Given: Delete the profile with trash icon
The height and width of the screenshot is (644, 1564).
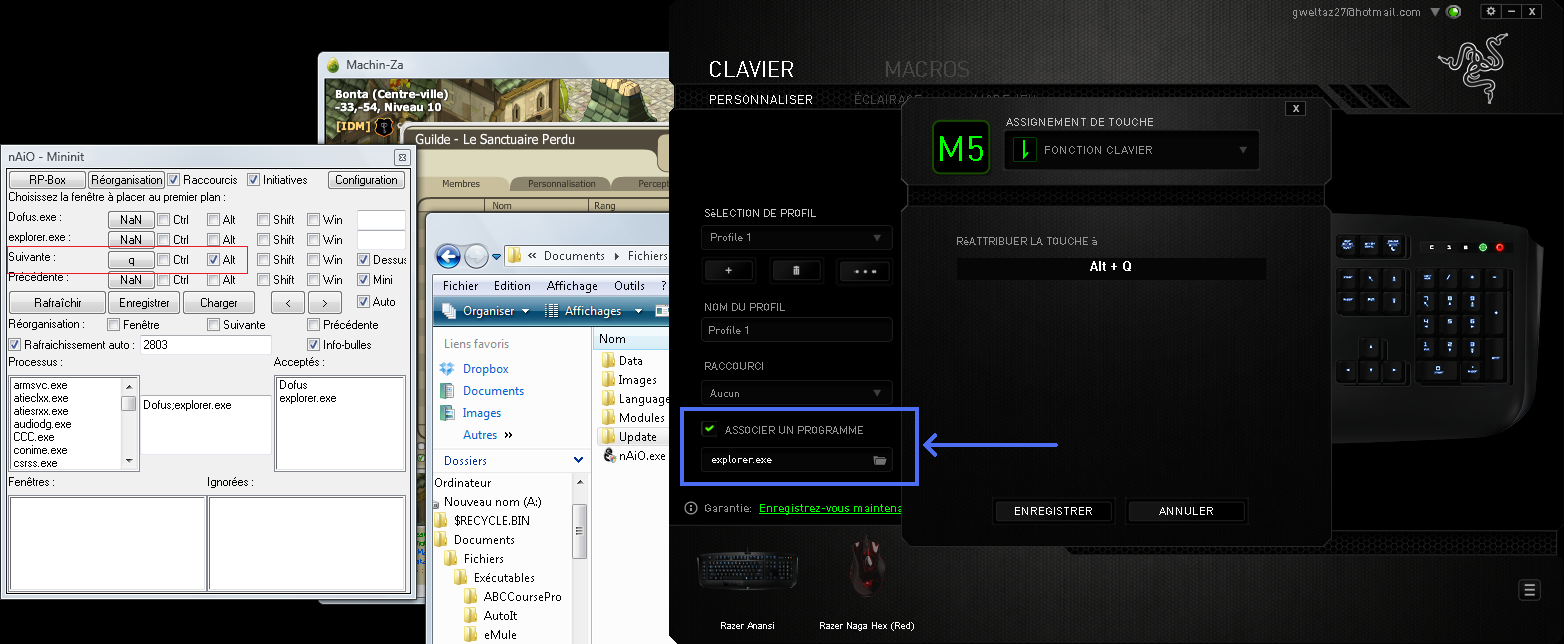Looking at the screenshot, I should pyautogui.click(x=796, y=271).
